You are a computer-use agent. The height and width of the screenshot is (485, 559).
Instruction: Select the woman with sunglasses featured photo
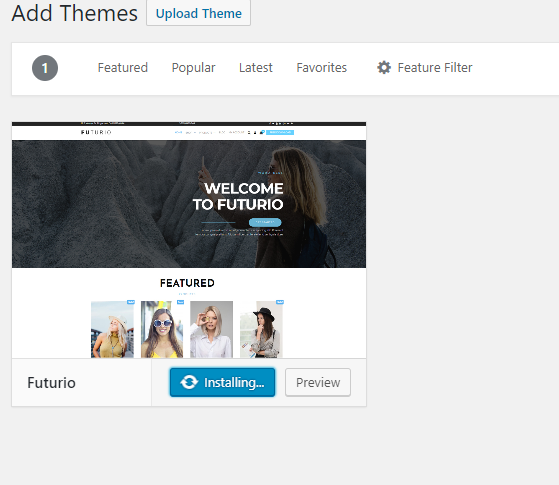click(x=162, y=329)
